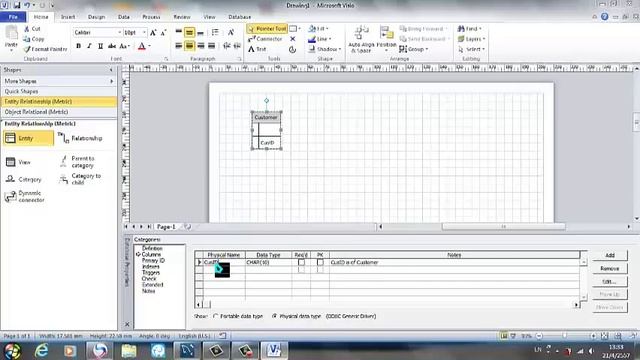This screenshot has width=640, height=360.
Task: Activate the Format Painter
Action: pyautogui.click(x=45, y=49)
